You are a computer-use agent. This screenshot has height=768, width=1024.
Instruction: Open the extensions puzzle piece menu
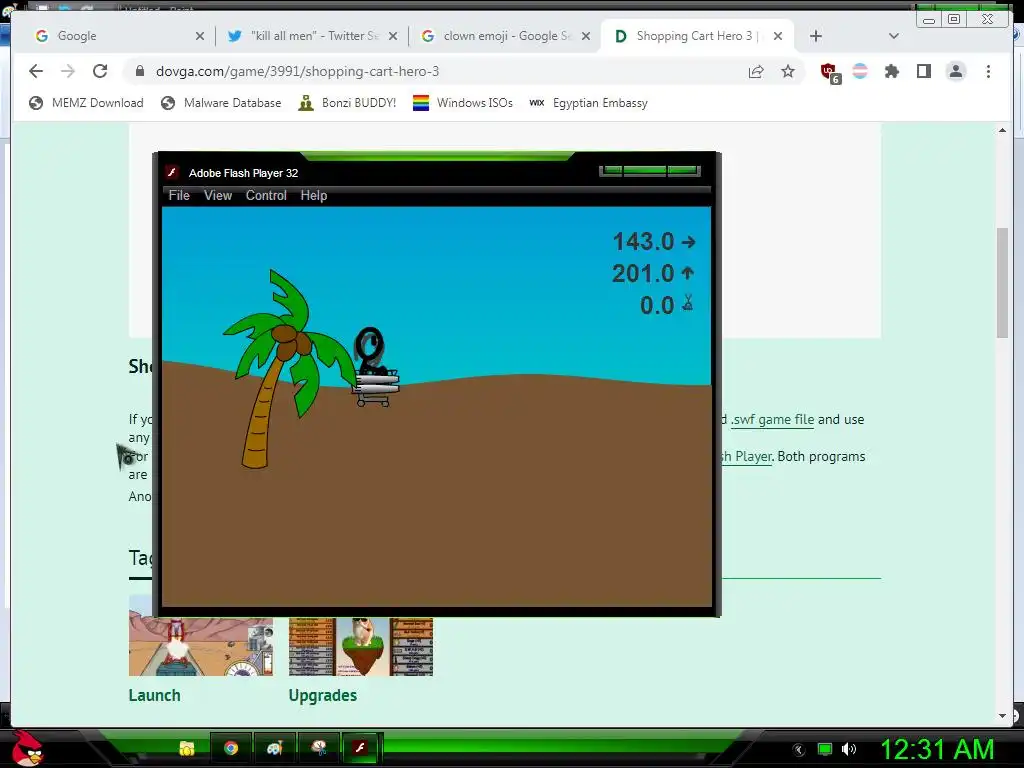(891, 71)
